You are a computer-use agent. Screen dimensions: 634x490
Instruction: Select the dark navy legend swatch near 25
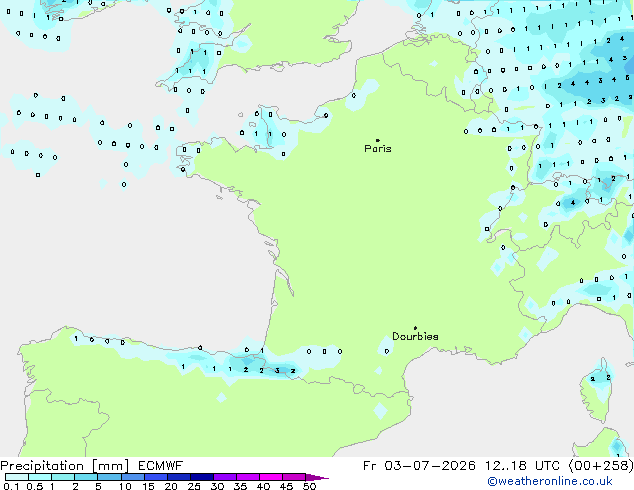202,477
